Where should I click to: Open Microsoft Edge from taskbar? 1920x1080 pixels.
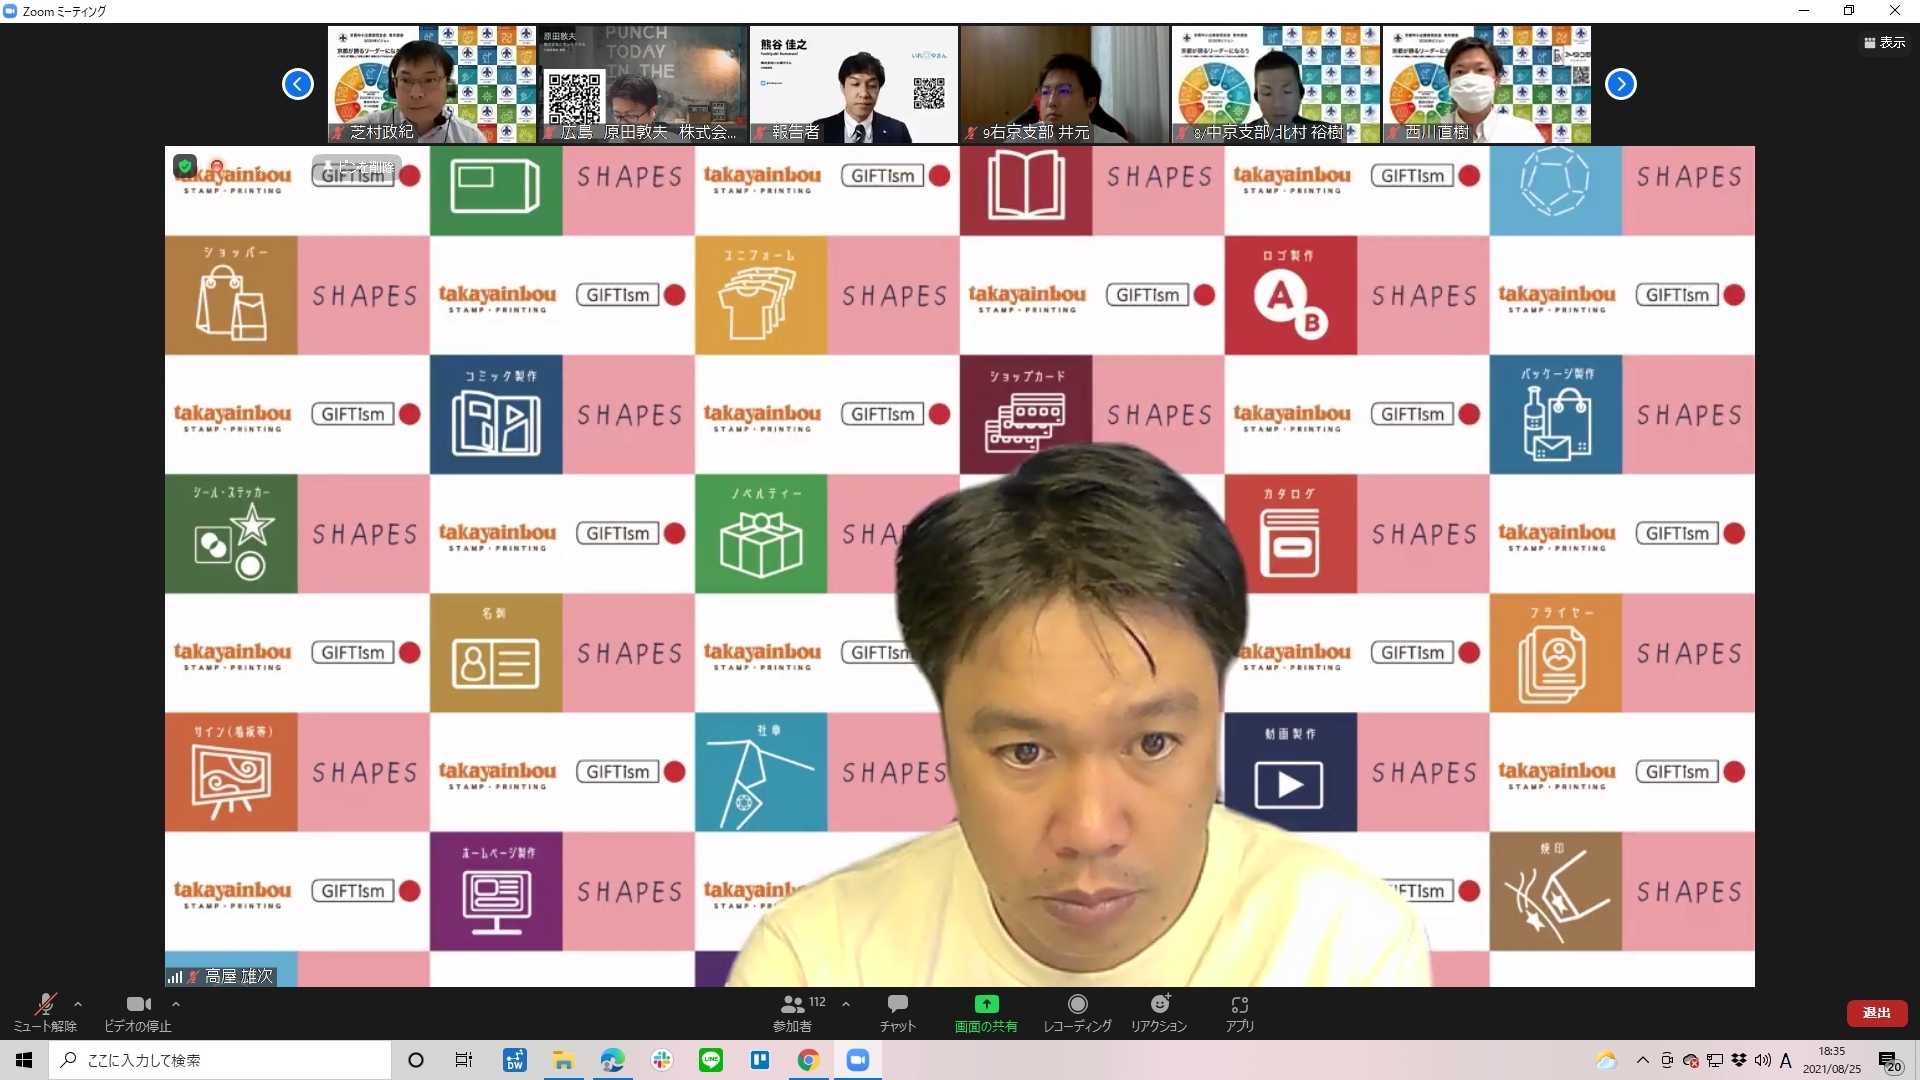(x=612, y=1060)
